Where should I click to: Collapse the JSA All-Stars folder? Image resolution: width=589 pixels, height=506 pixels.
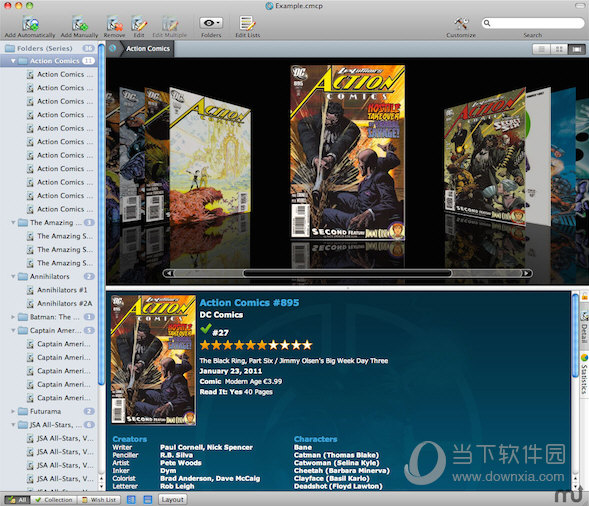point(13,424)
